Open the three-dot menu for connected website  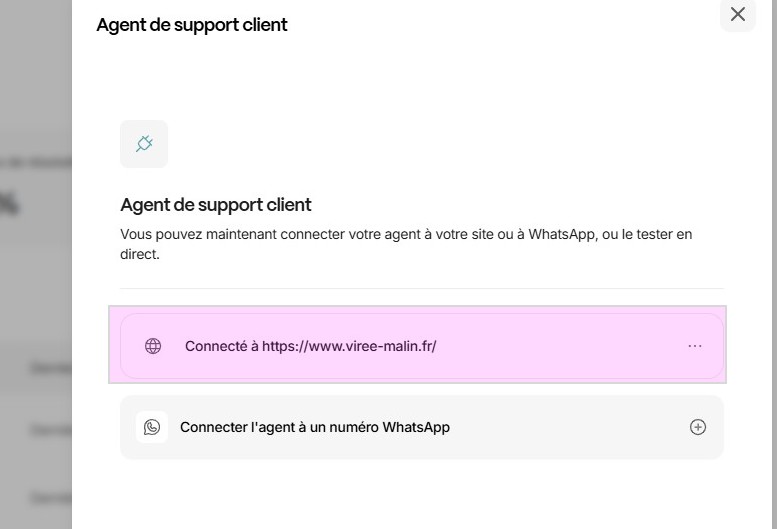click(x=695, y=346)
